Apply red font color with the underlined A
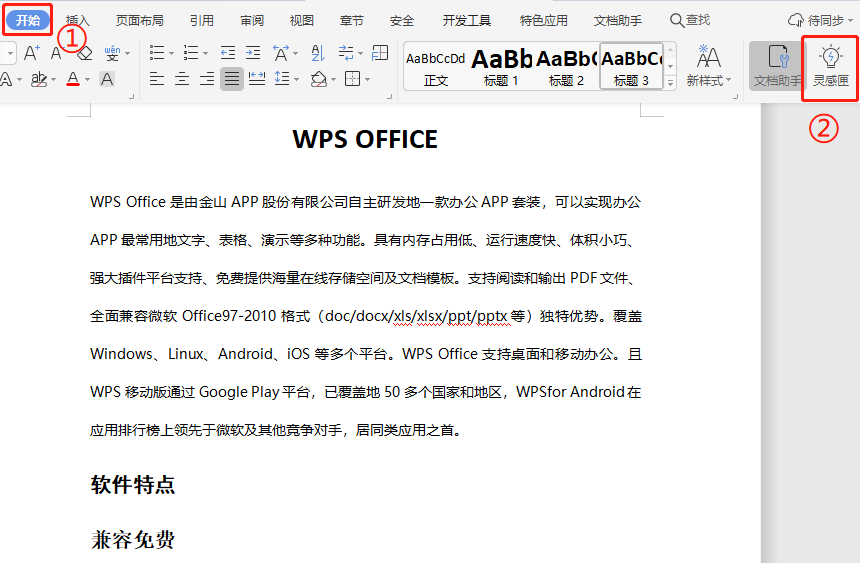 click(x=73, y=80)
